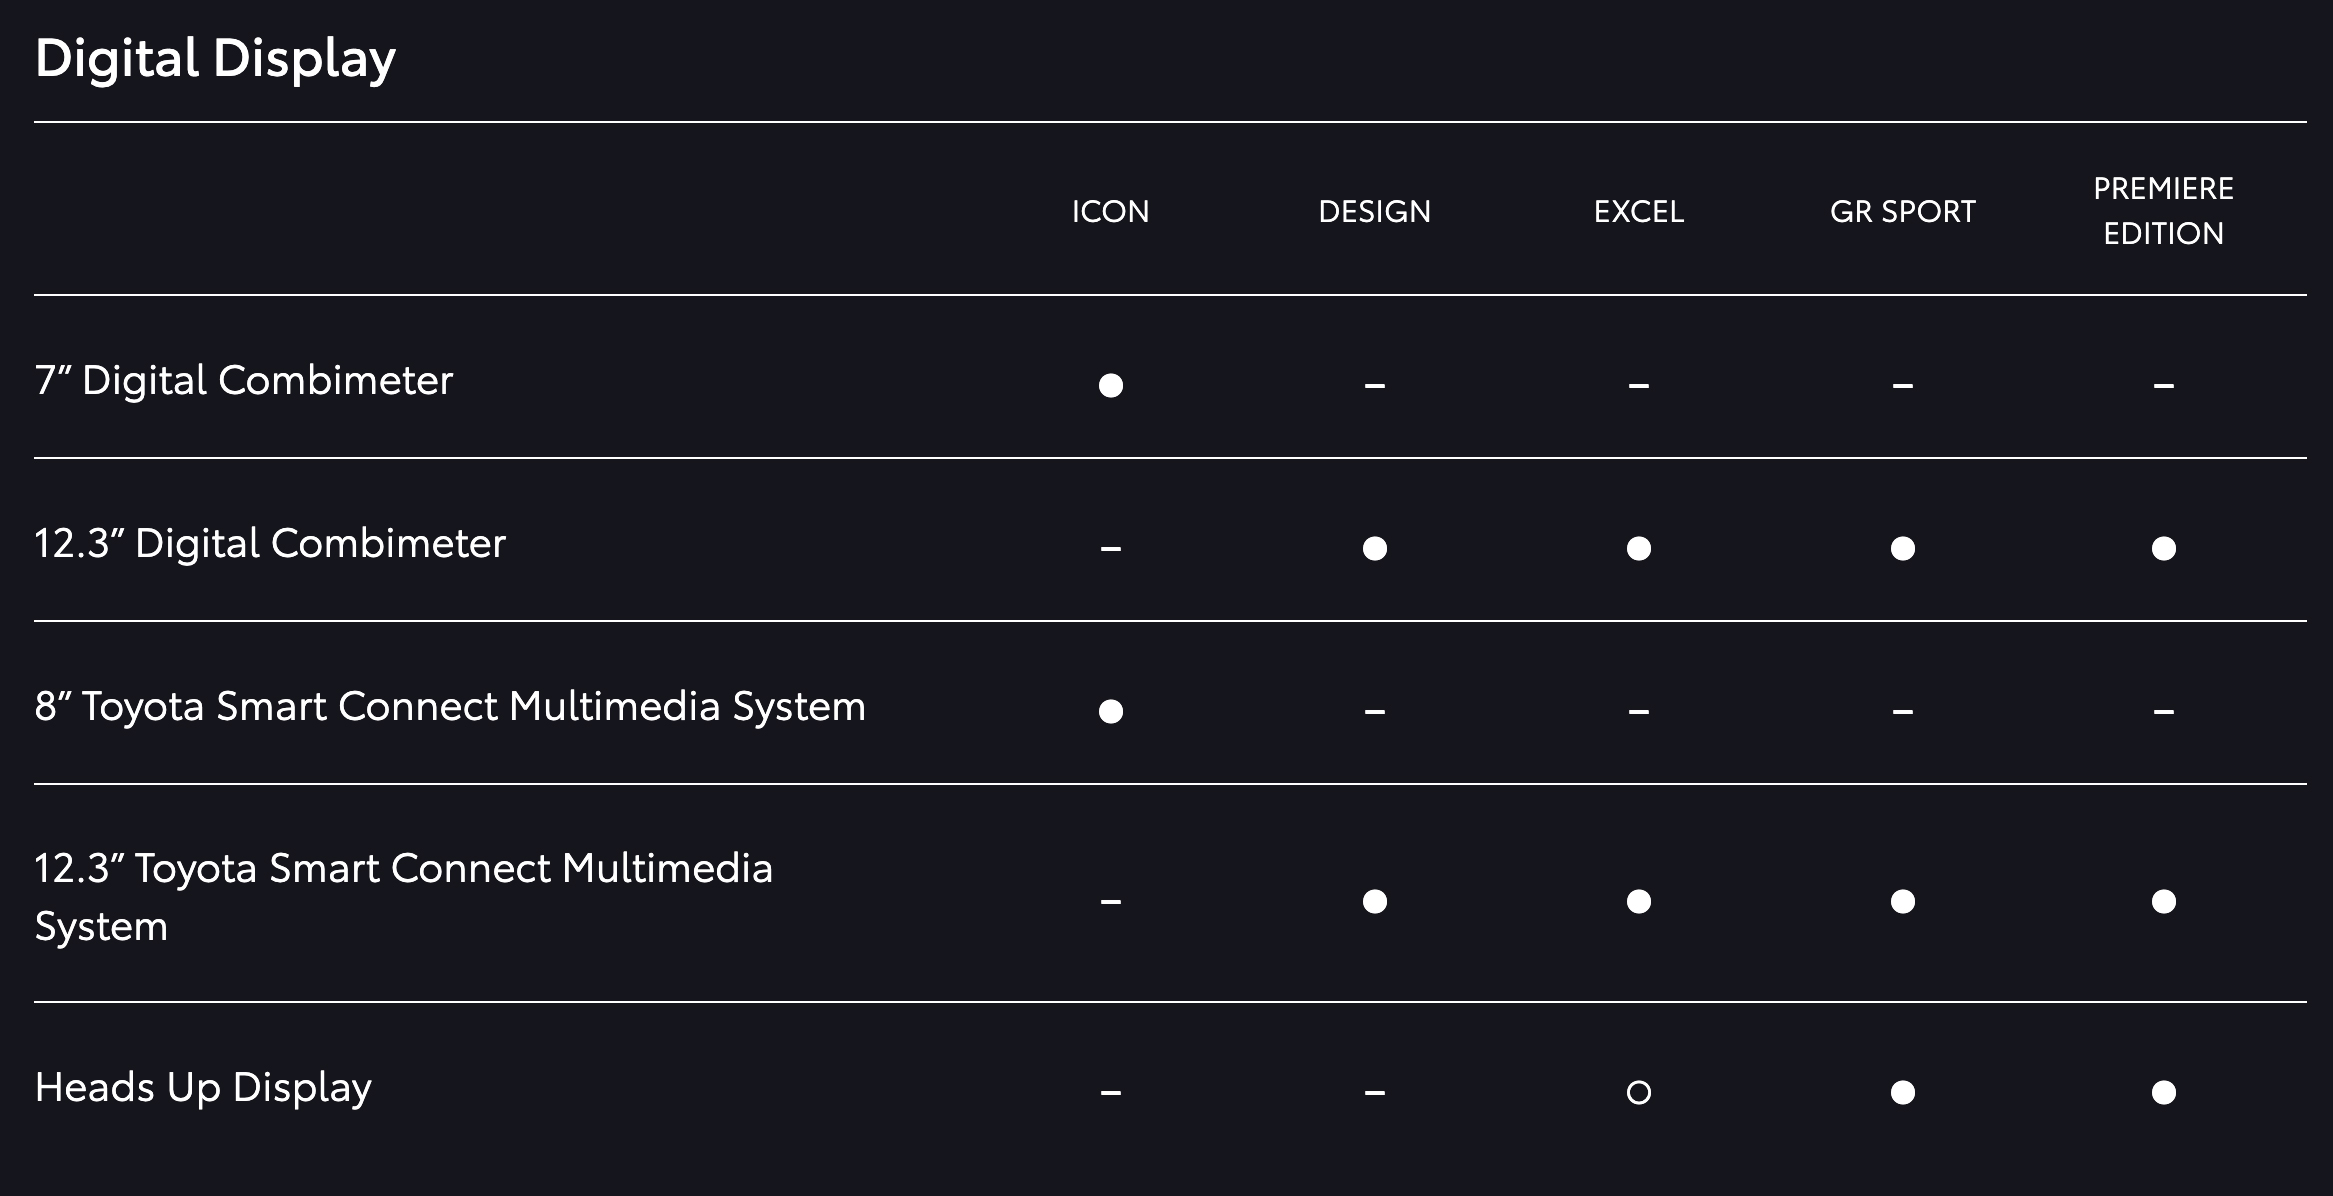The width and height of the screenshot is (2333, 1196).
Task: Click Heads Up Display dot under PREMIERE EDITION
Action: coord(2163,1092)
